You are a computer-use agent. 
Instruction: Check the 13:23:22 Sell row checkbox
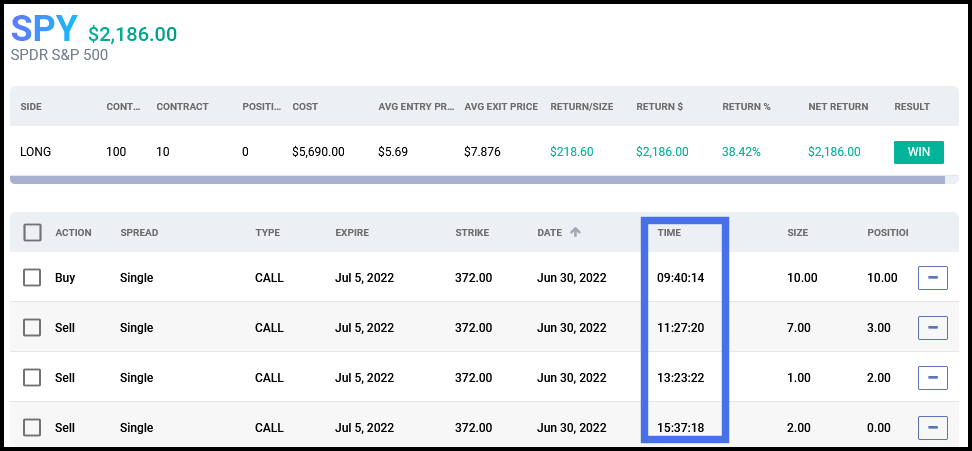coord(32,377)
